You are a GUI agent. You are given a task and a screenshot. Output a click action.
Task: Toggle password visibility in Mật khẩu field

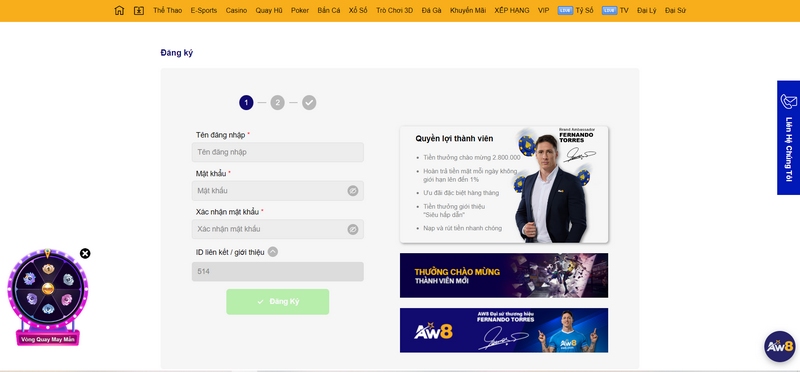click(x=353, y=191)
